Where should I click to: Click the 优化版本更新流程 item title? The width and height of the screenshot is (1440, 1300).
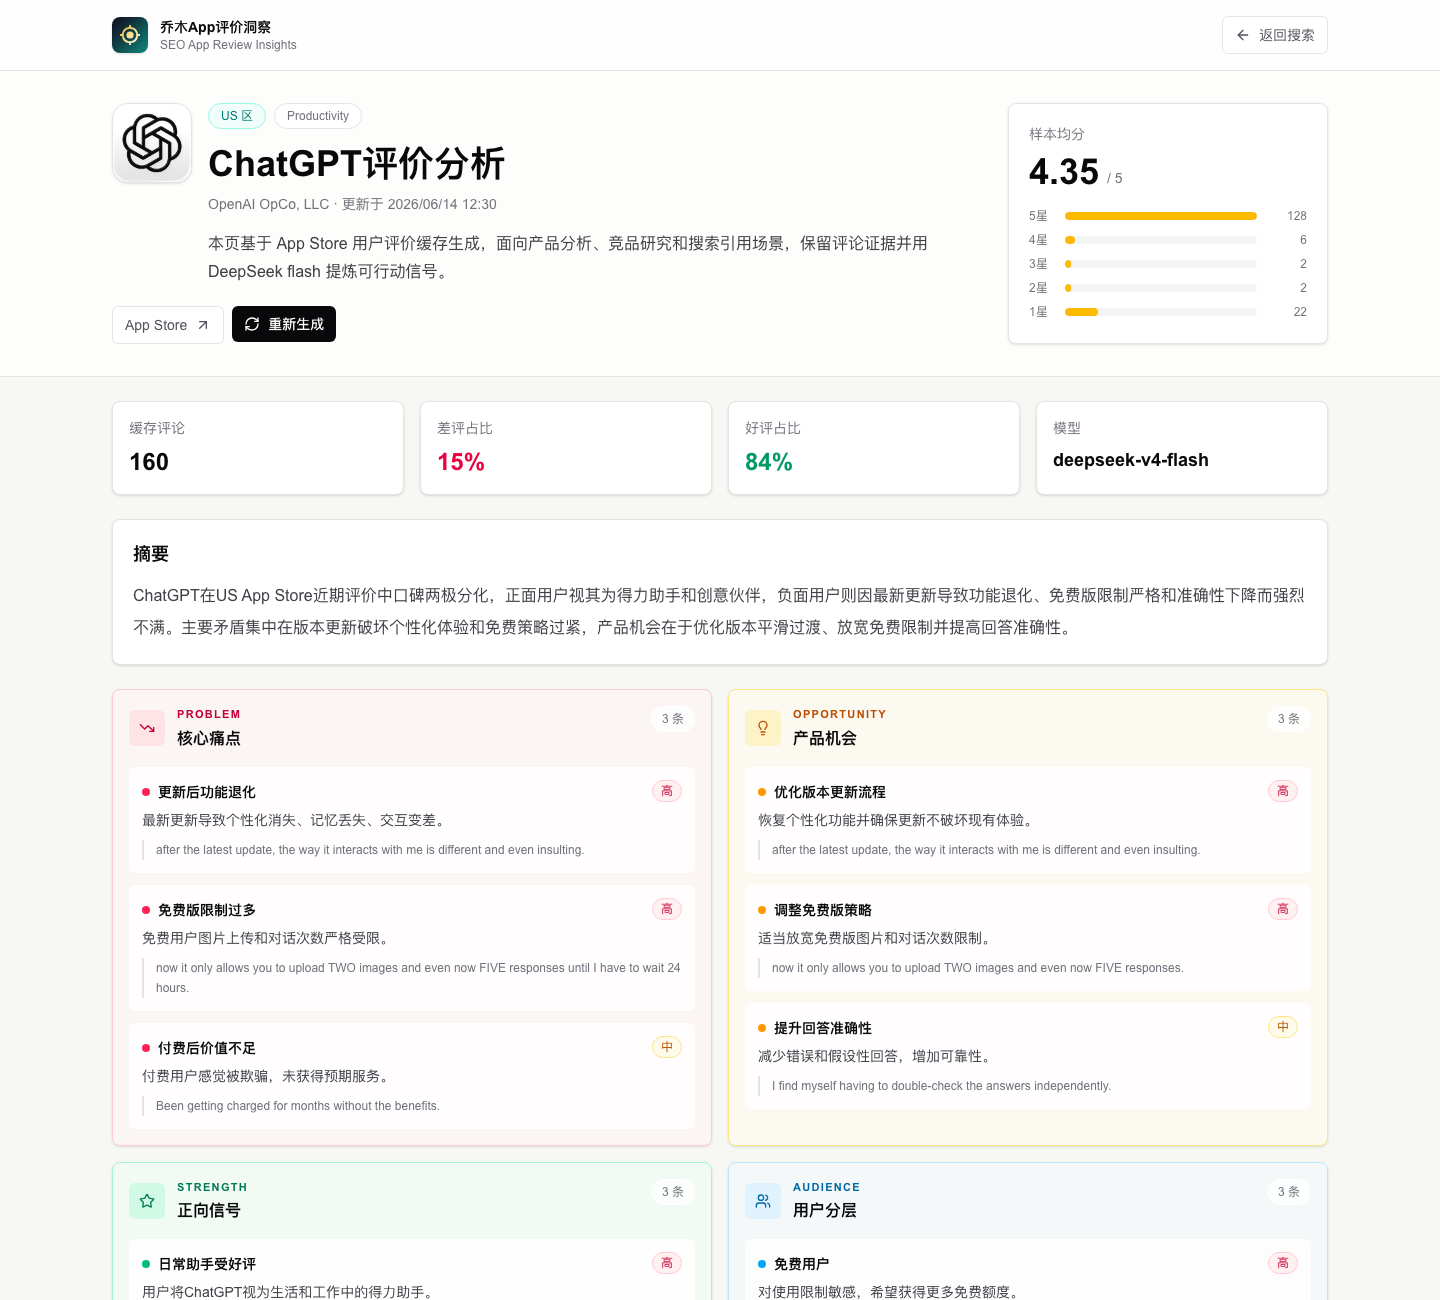point(830,792)
